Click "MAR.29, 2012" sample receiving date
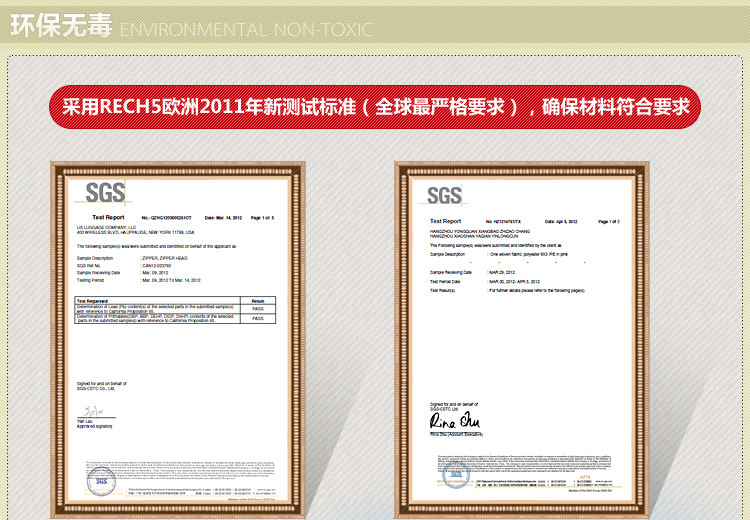750x520 pixels. pyautogui.click(x=502, y=272)
